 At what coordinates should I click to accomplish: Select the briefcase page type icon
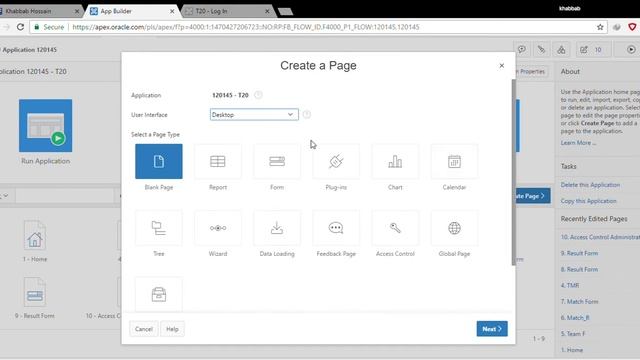[159, 294]
